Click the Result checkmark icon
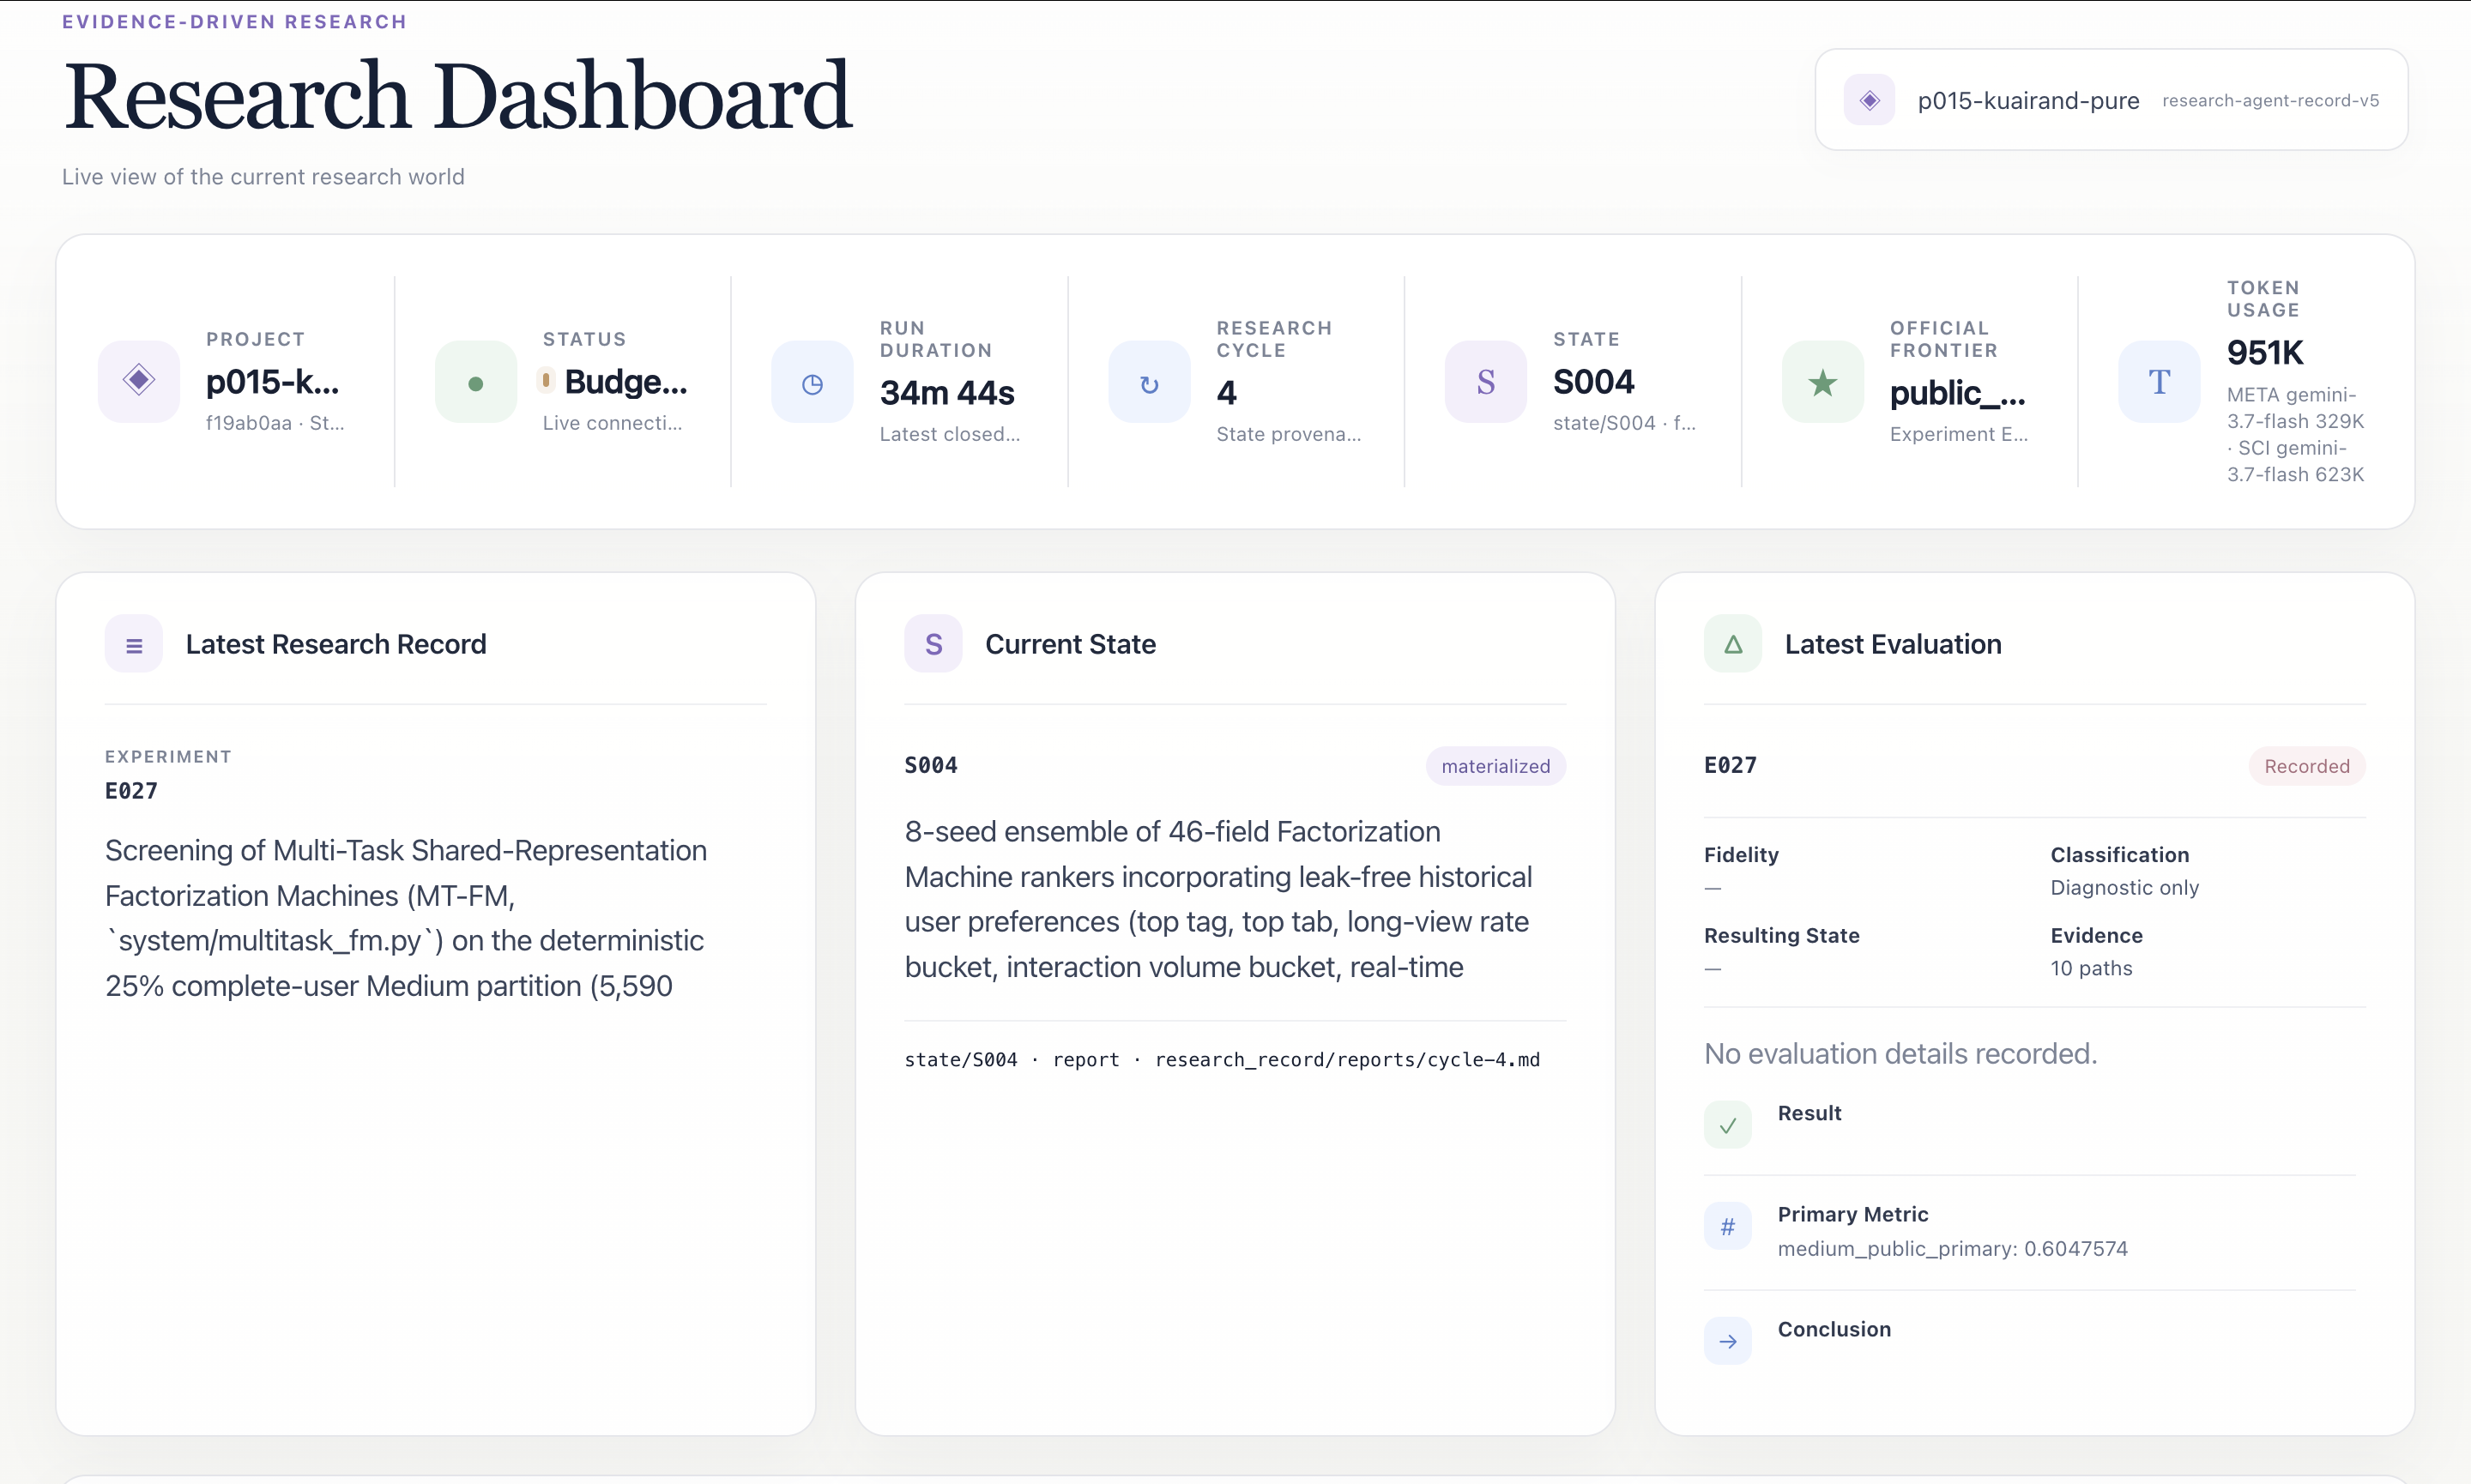Screen dimensions: 2471x1484 pos(1728,1125)
